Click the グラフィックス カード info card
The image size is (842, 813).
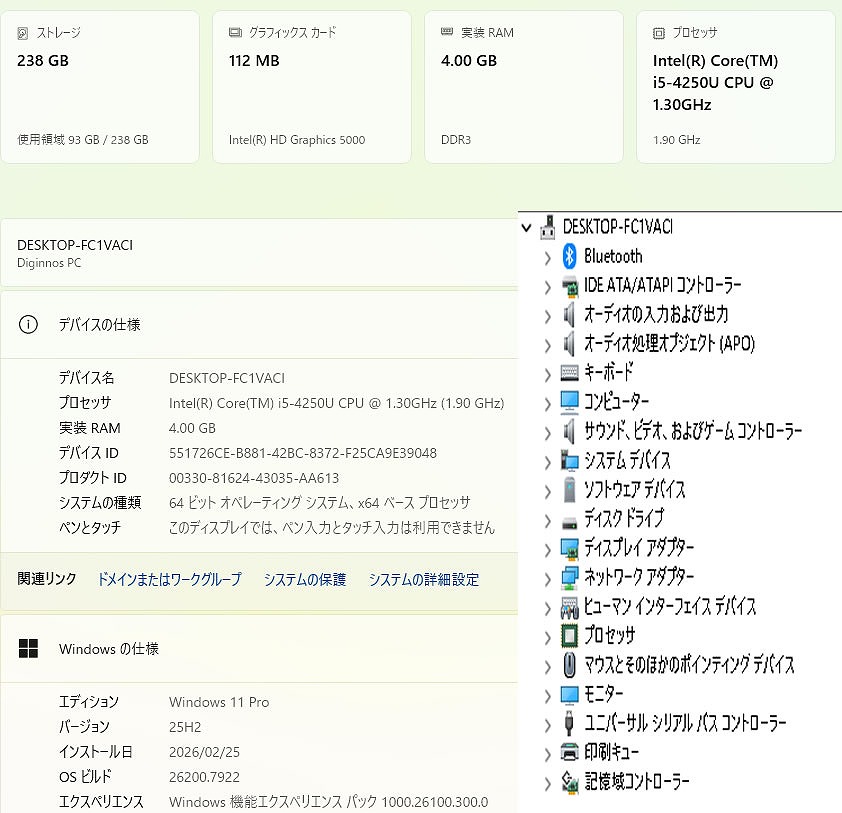coord(311,87)
